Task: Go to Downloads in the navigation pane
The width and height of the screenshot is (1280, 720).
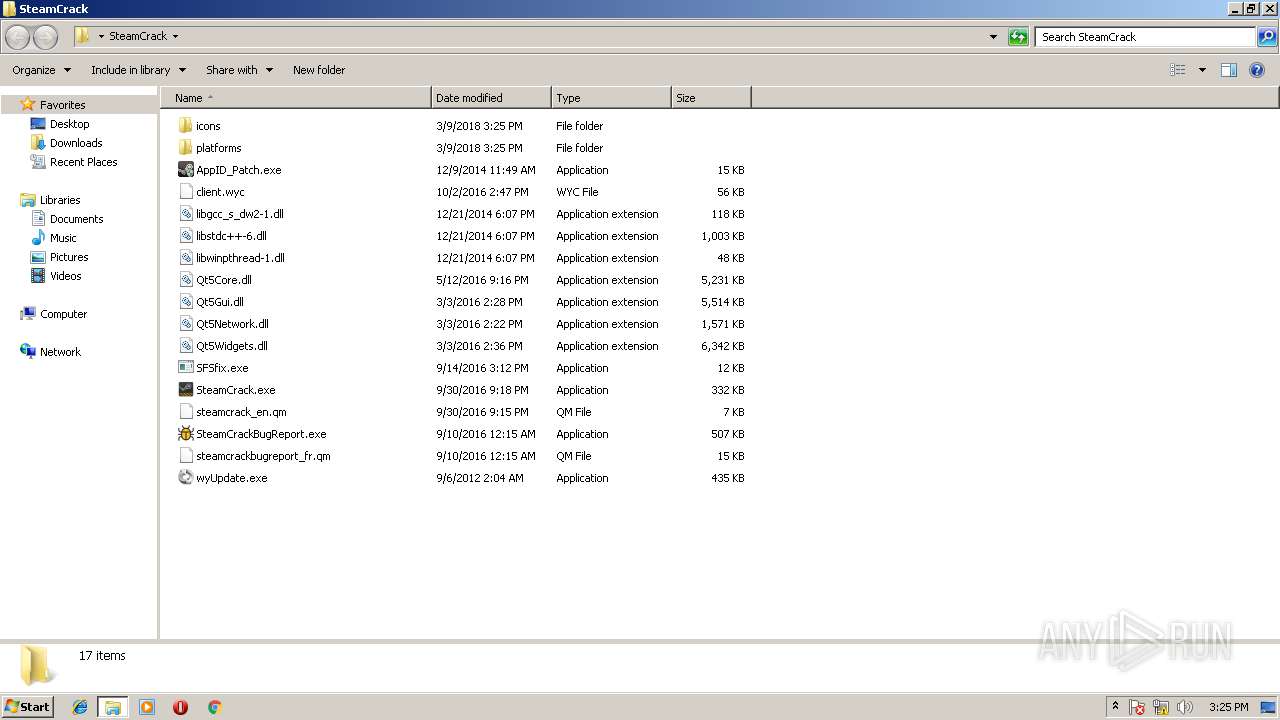Action: click(x=76, y=143)
